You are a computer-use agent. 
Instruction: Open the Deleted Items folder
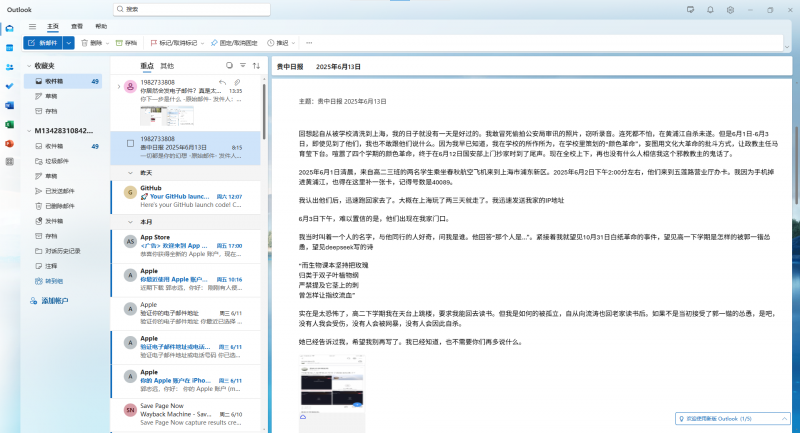pos(59,206)
